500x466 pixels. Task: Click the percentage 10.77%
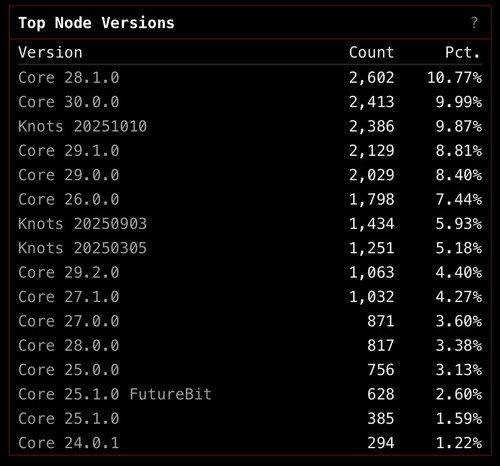454,78
